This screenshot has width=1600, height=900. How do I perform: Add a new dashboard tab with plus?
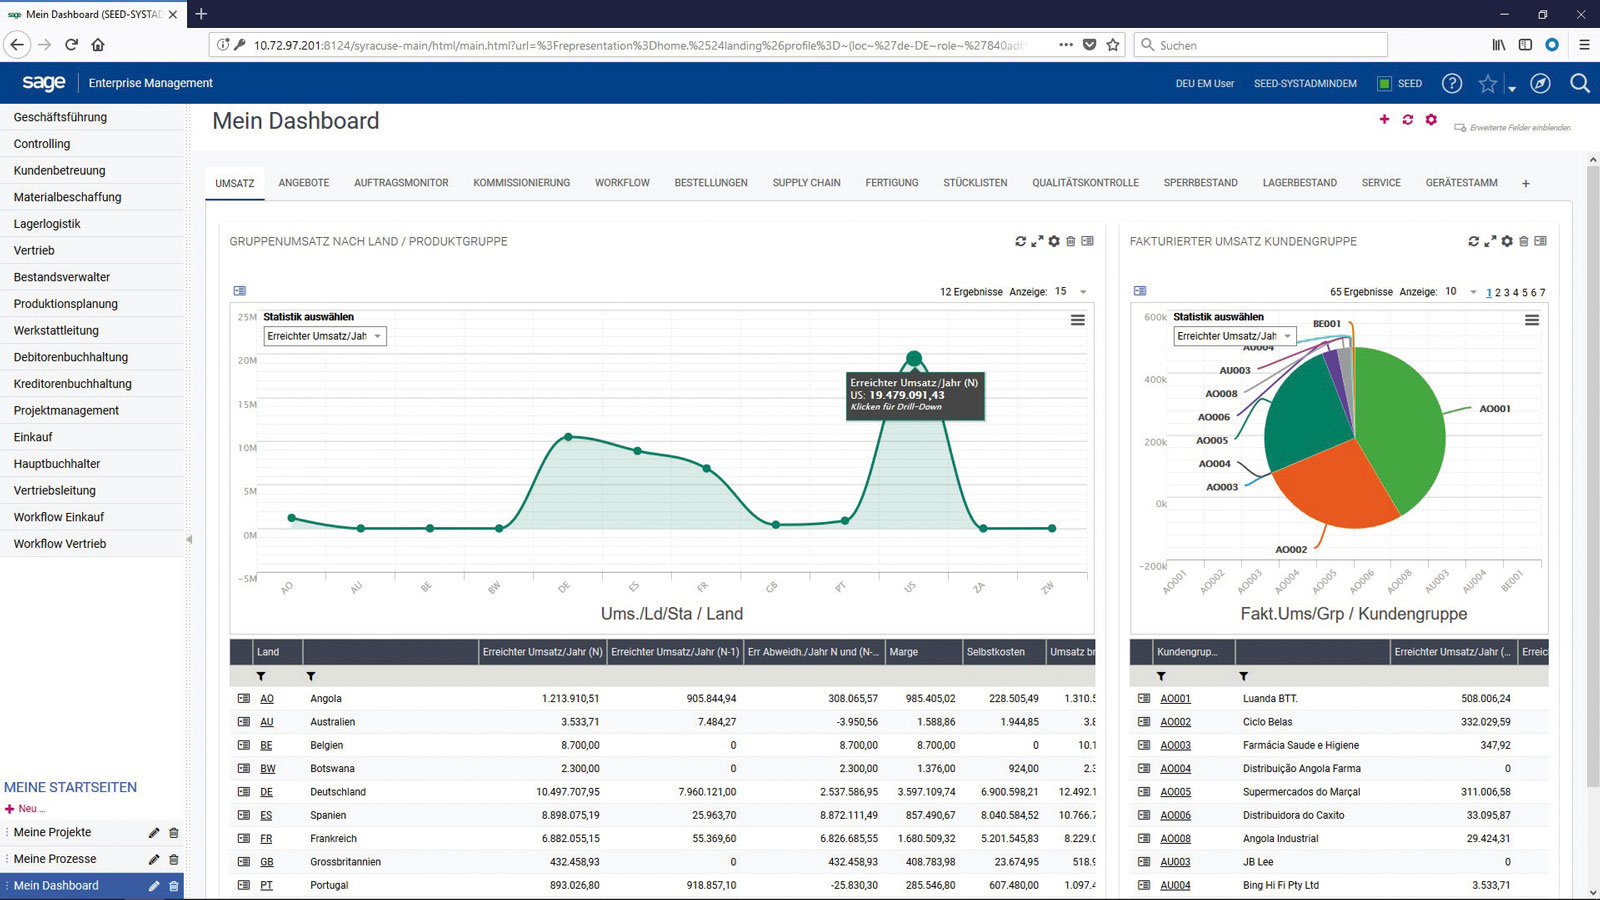[1525, 184]
